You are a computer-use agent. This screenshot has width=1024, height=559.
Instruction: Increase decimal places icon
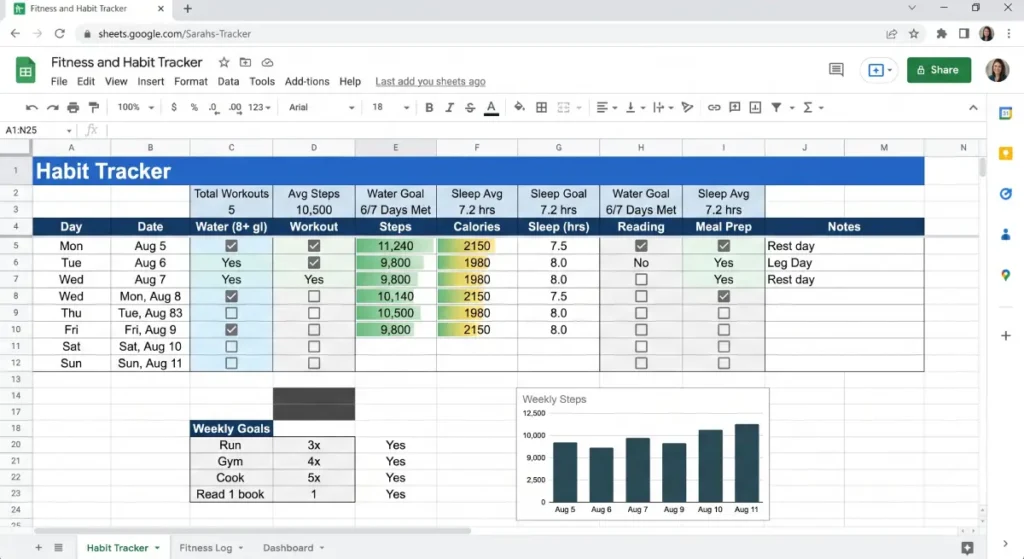[x=235, y=108]
